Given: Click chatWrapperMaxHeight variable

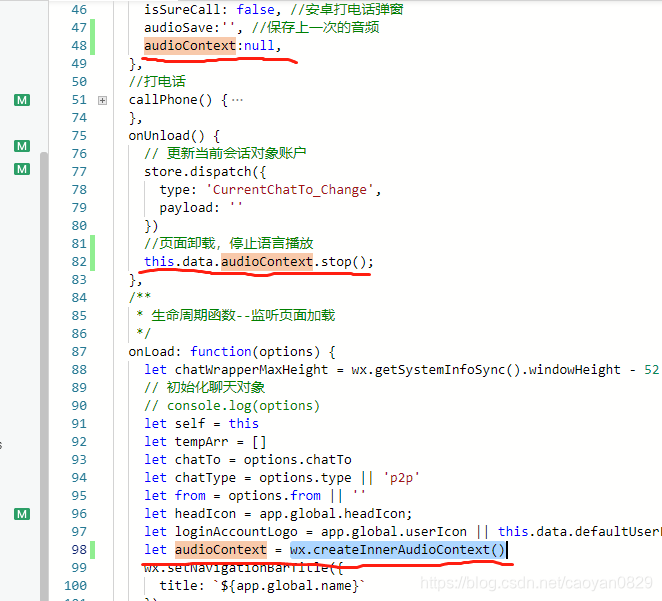Looking at the screenshot, I should point(251,370).
